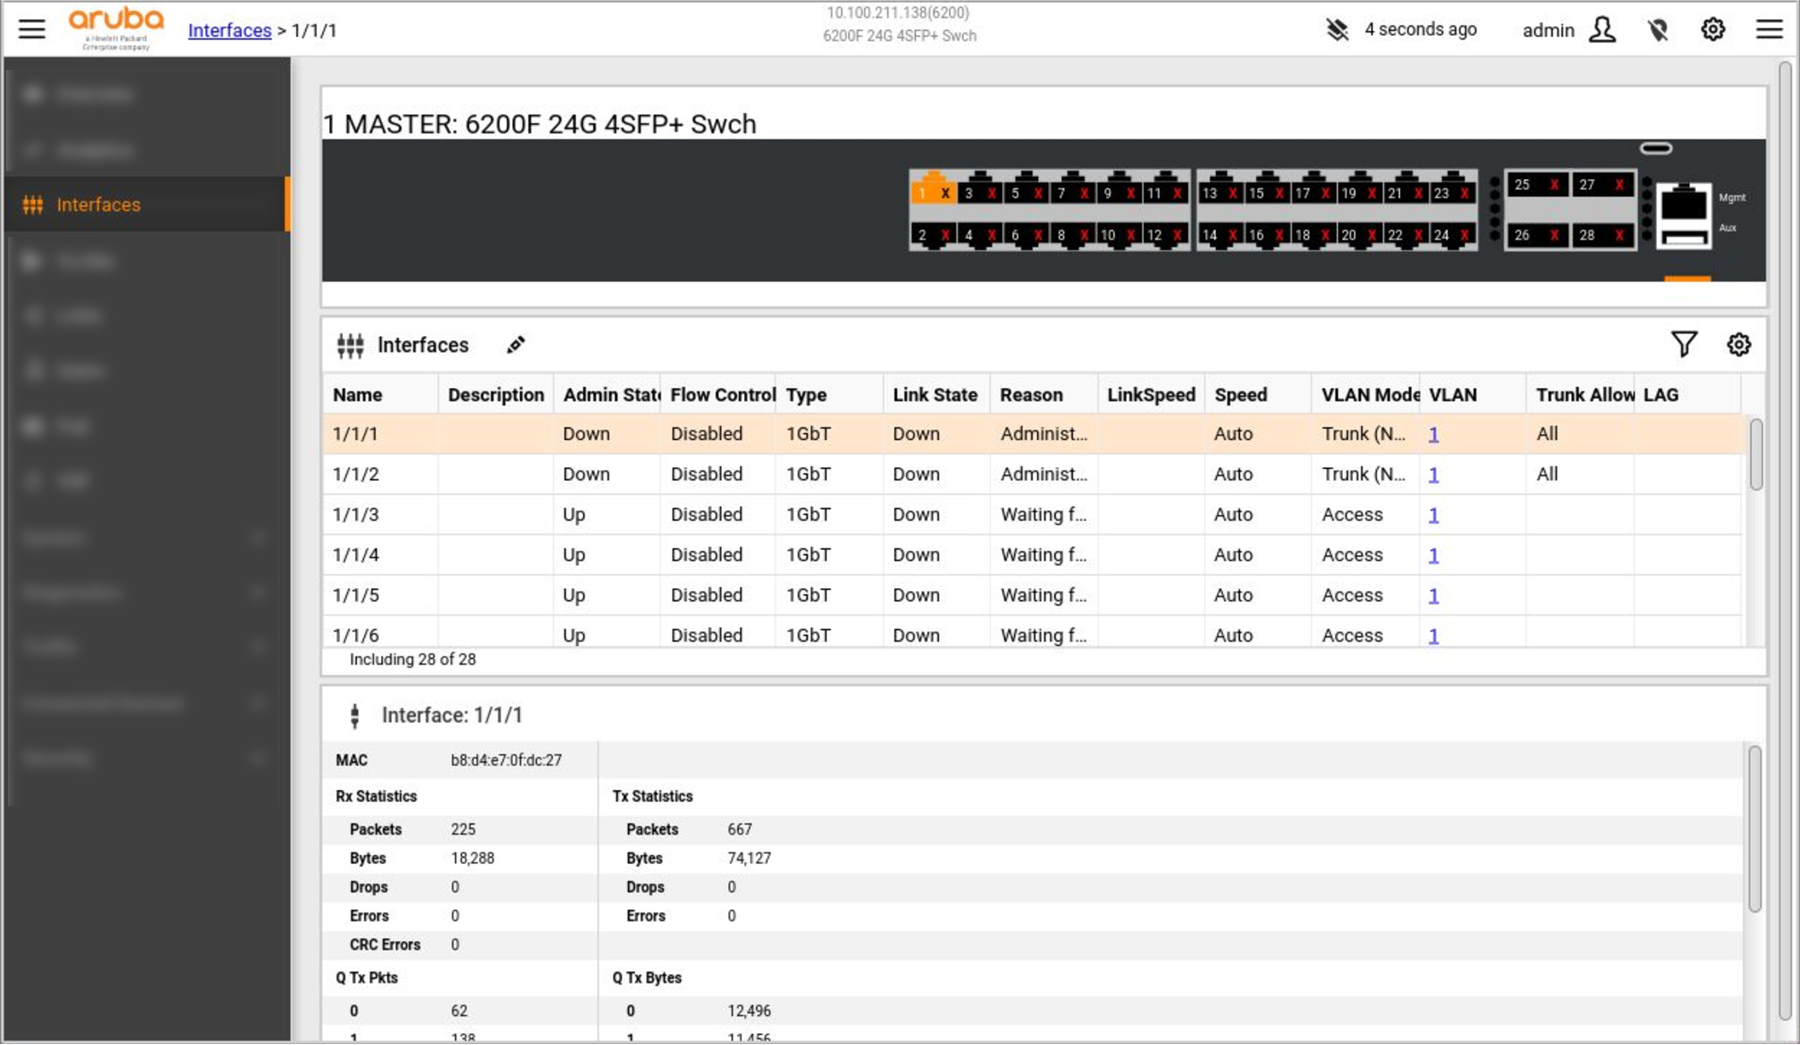
Task: Select port 19 on the switch faceplate
Action: coord(1359,189)
